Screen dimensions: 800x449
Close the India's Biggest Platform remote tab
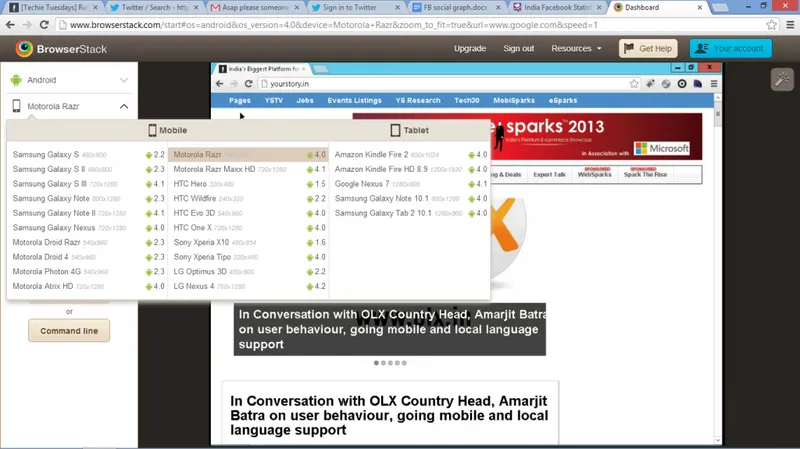pyautogui.click(x=304, y=68)
